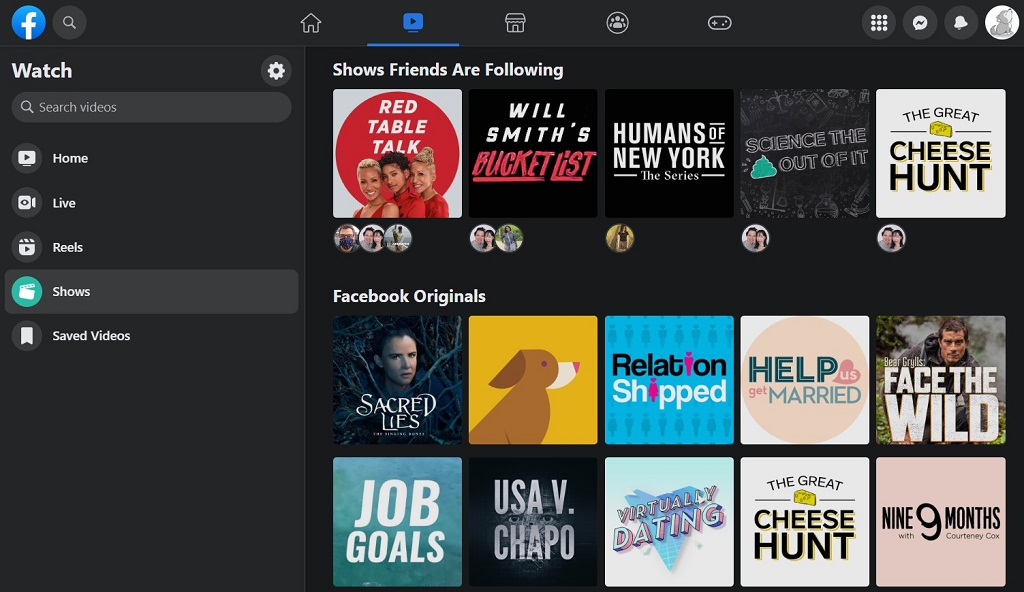Open RelationShipped show

pyautogui.click(x=669, y=380)
